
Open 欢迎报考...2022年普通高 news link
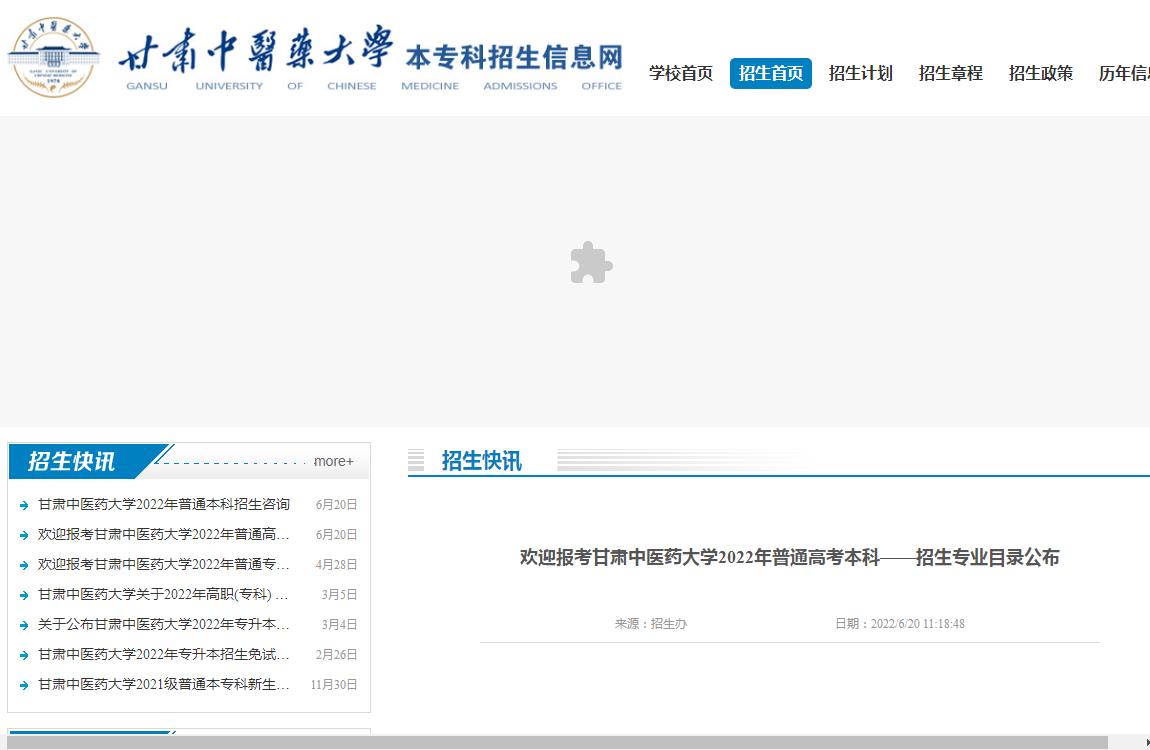(x=164, y=534)
